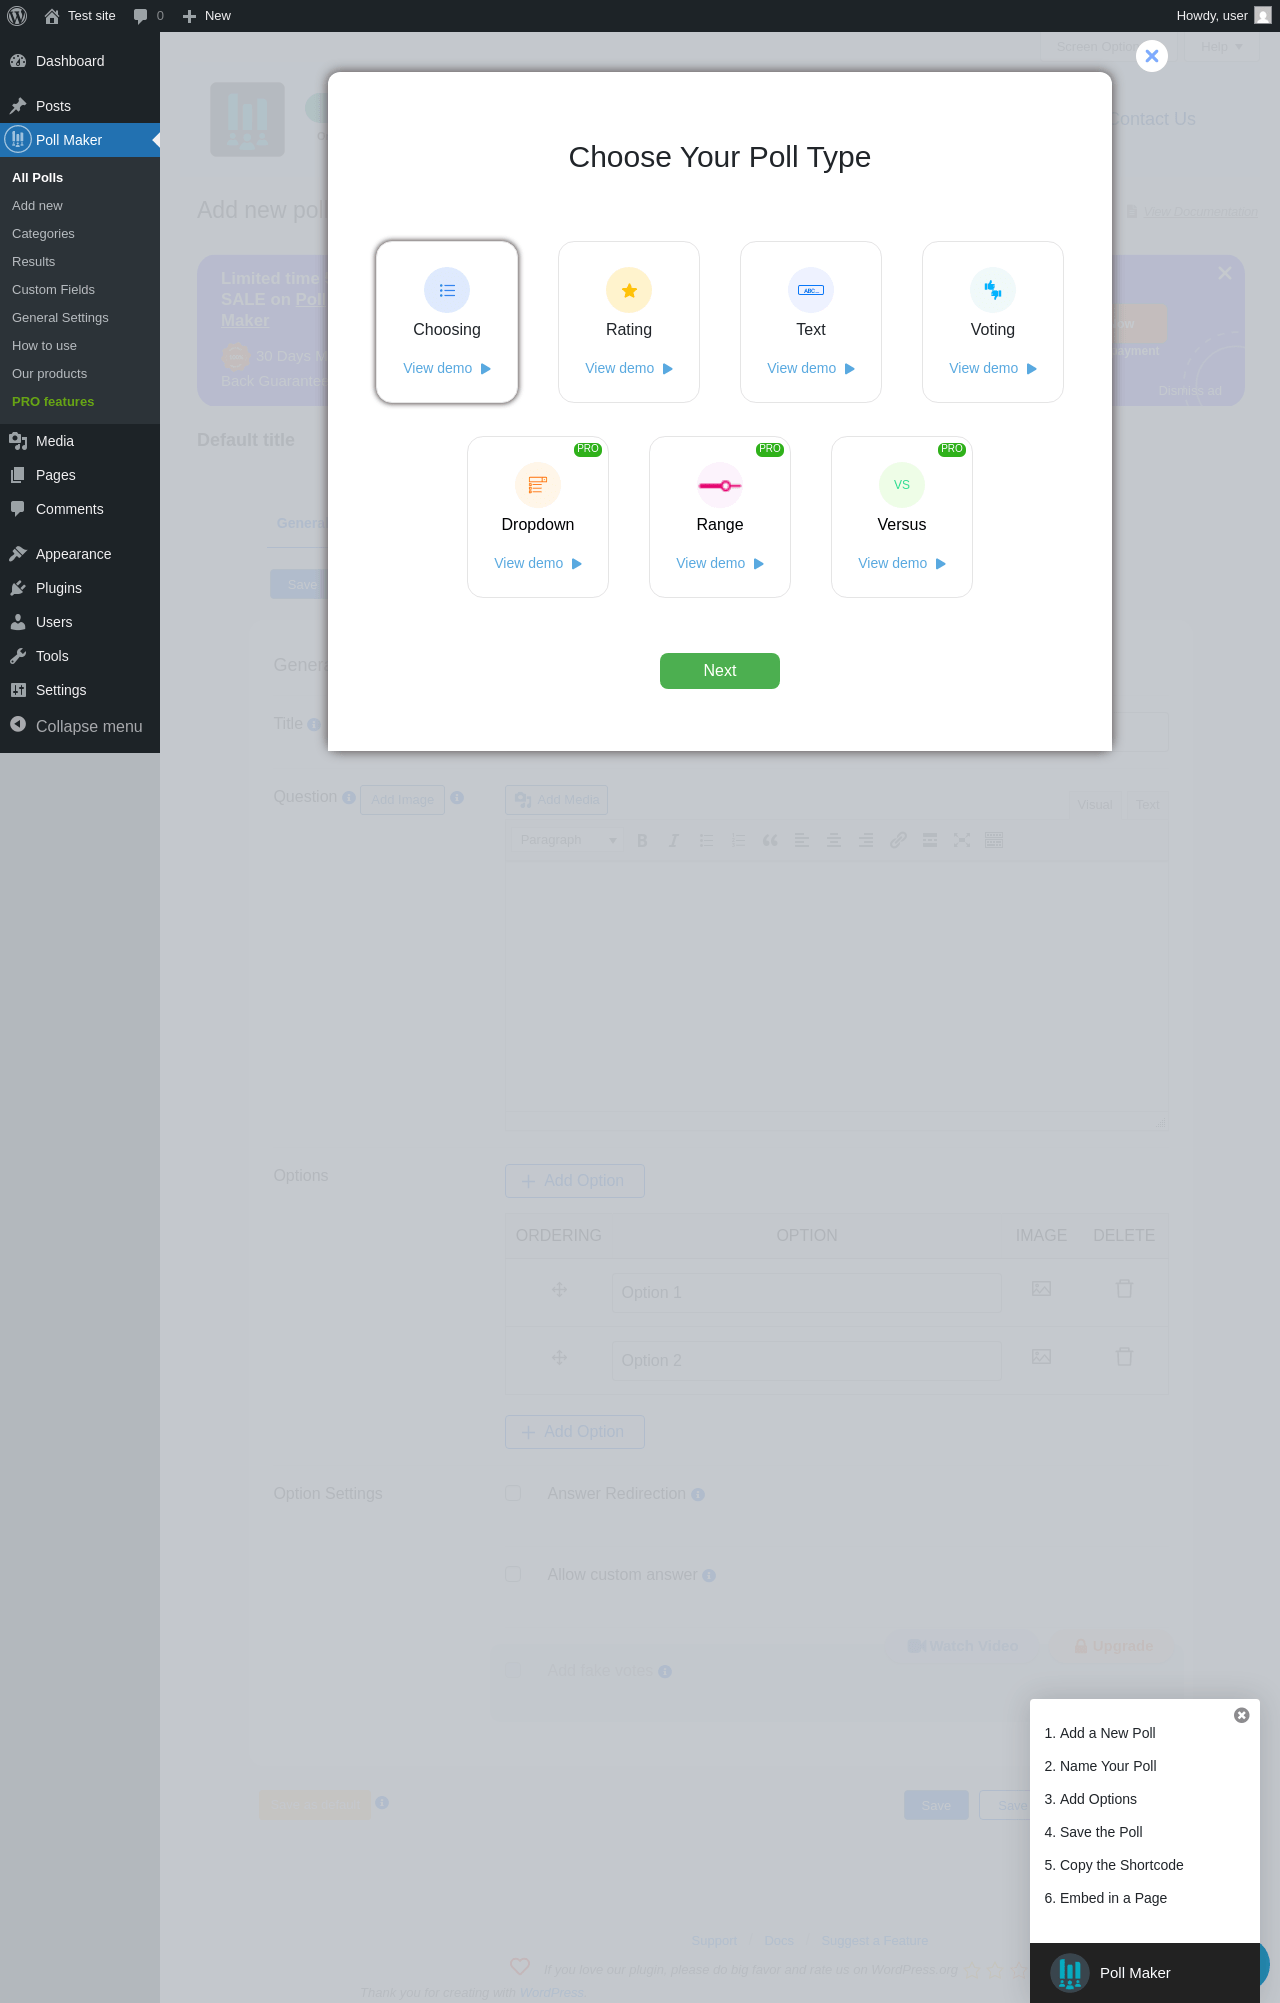Open PRO features in sidebar
The width and height of the screenshot is (1280, 2003).
(x=53, y=401)
